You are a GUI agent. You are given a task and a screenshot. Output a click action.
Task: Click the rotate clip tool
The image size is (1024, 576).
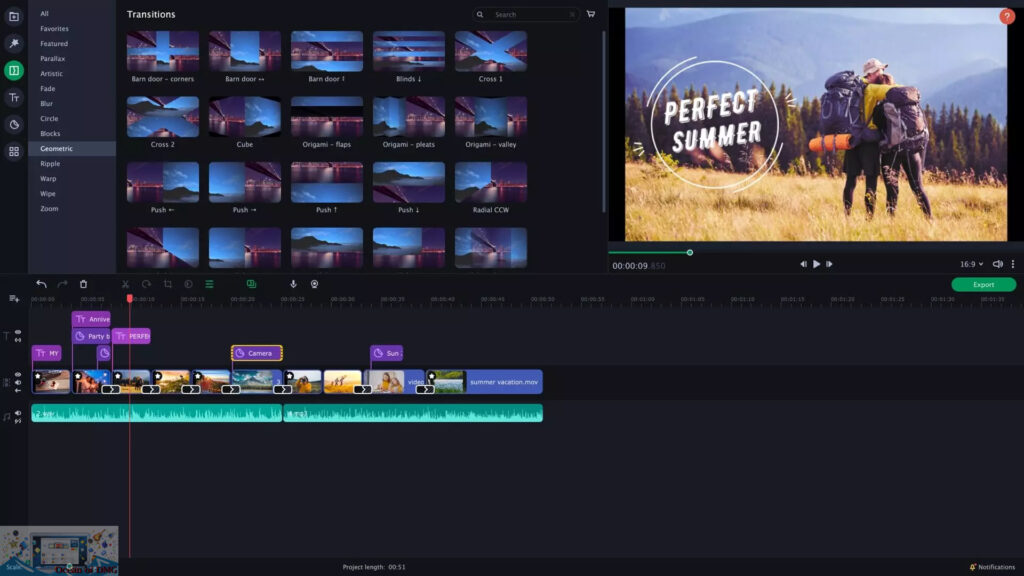[x=146, y=284]
